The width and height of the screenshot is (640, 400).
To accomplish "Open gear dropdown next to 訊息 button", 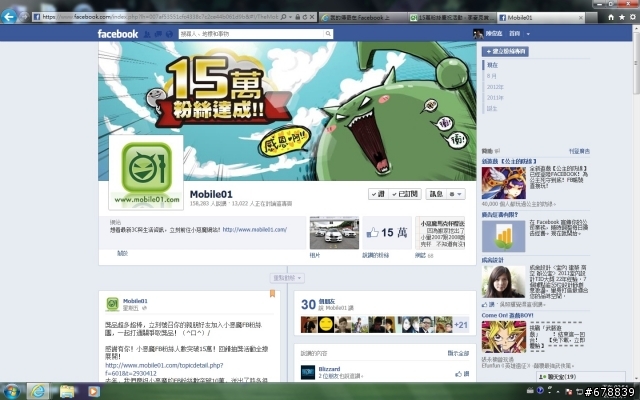I will click(x=456, y=194).
